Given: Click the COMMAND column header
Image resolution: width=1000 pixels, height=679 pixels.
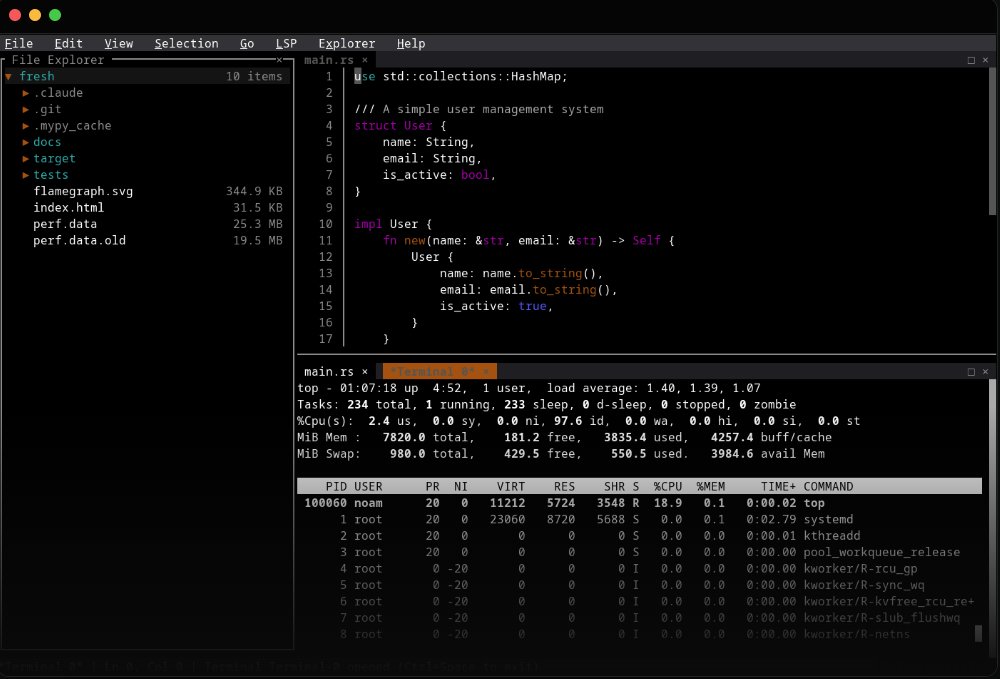Looking at the screenshot, I should pos(828,486).
